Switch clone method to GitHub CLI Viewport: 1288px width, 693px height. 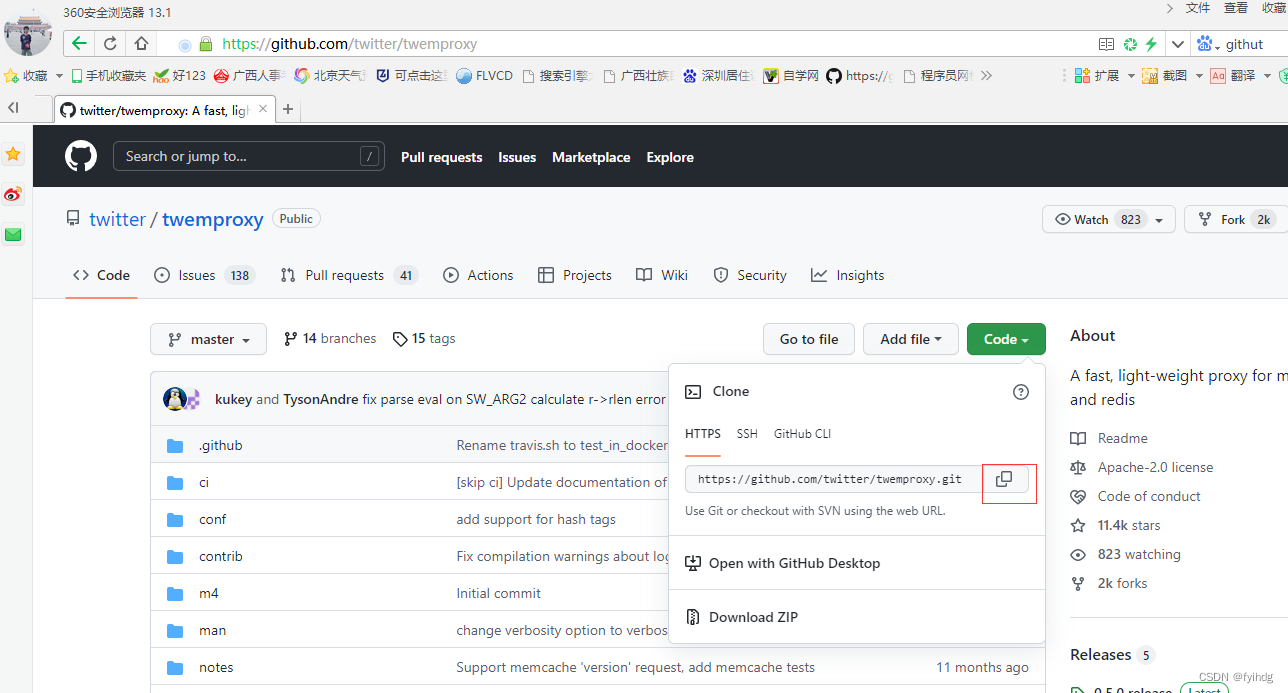pos(802,433)
